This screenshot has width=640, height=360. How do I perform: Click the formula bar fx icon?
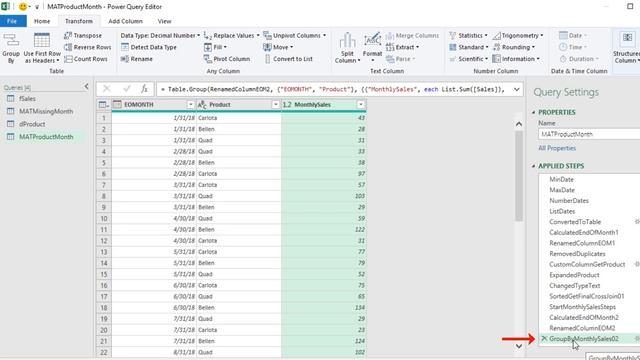coord(144,89)
